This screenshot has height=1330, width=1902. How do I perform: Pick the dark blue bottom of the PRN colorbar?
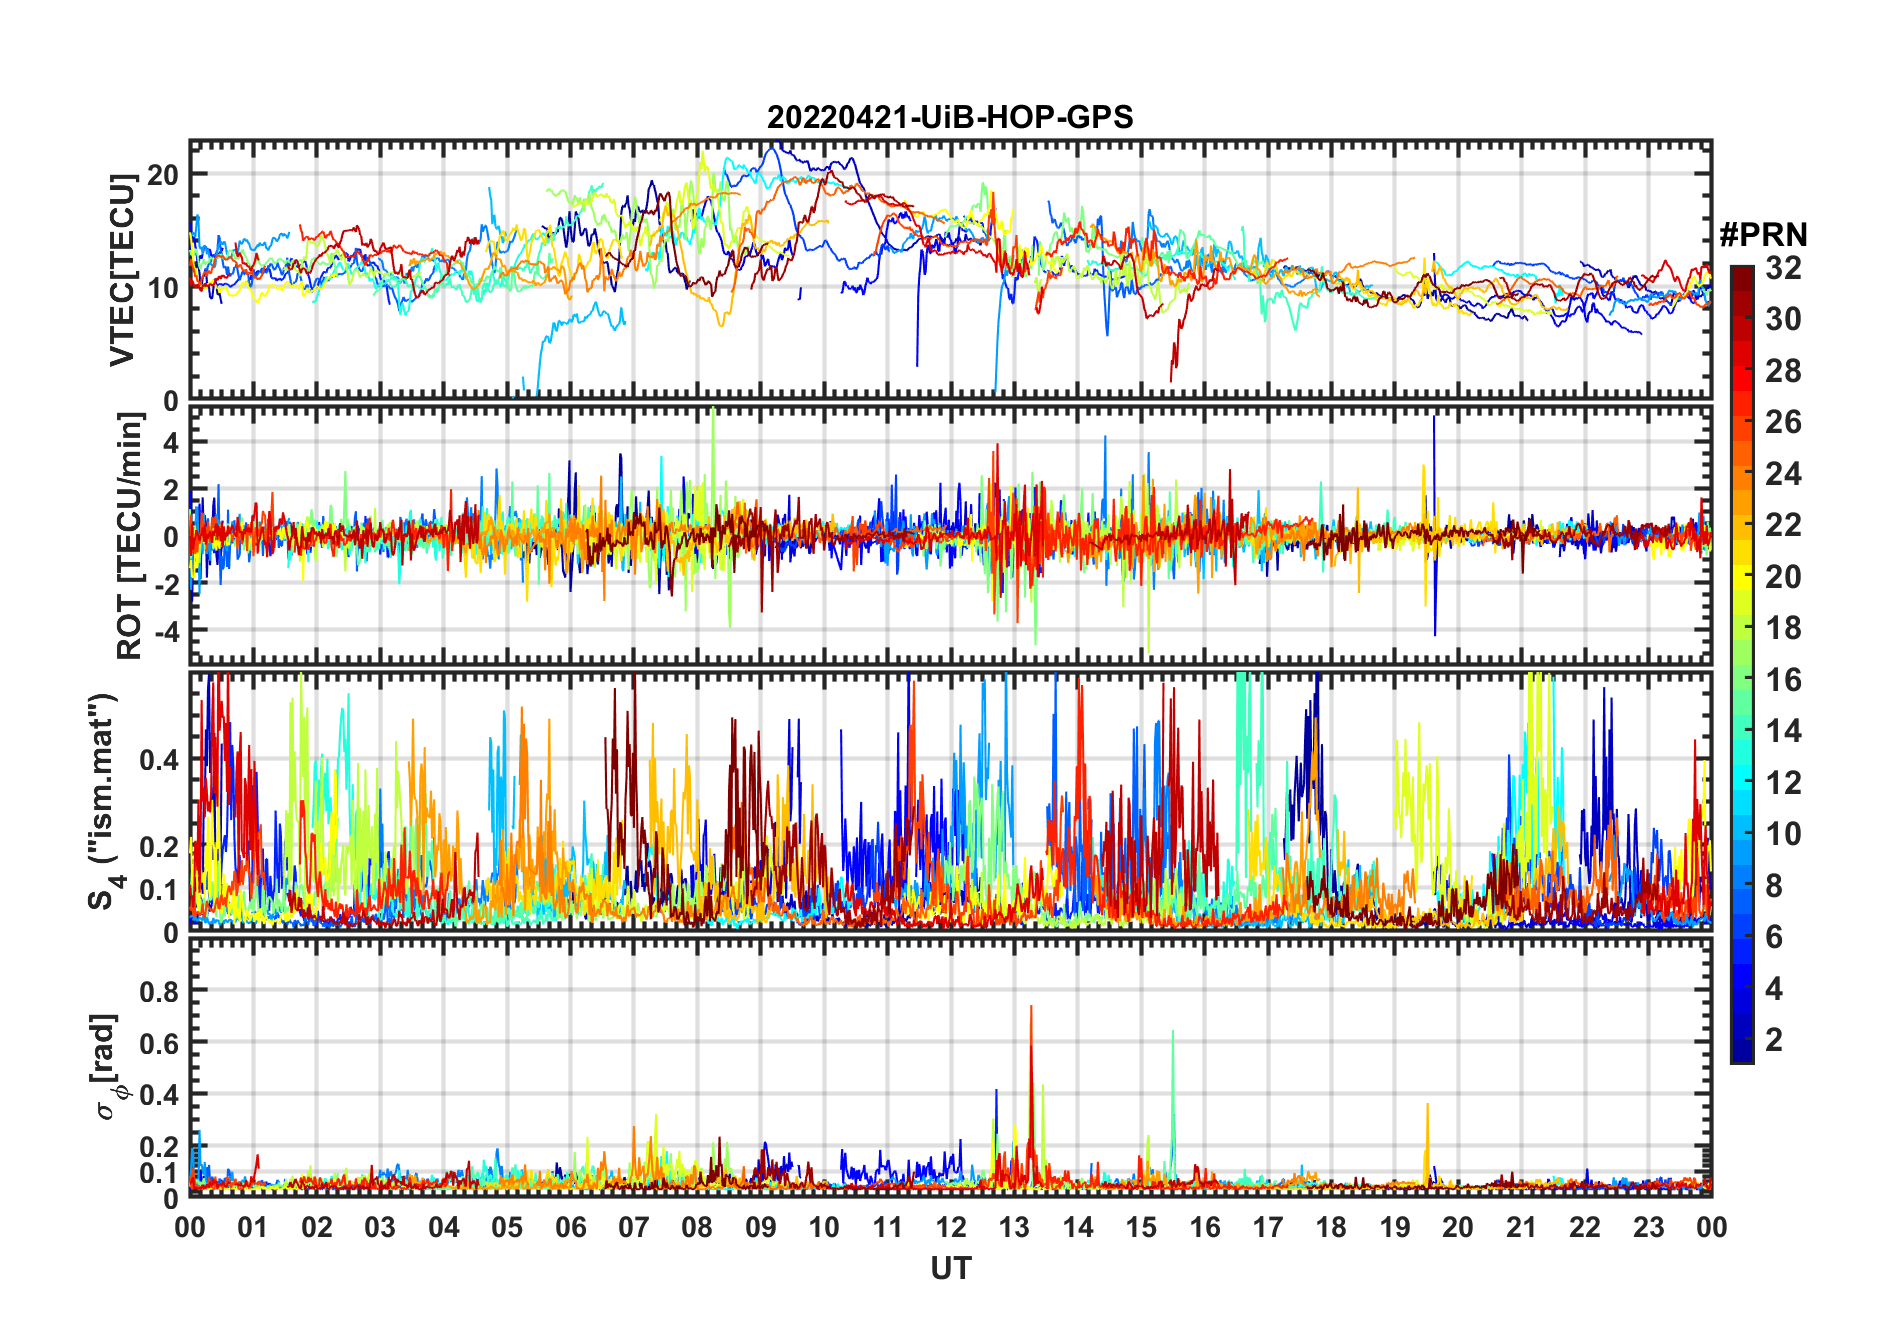click(x=1741, y=1053)
